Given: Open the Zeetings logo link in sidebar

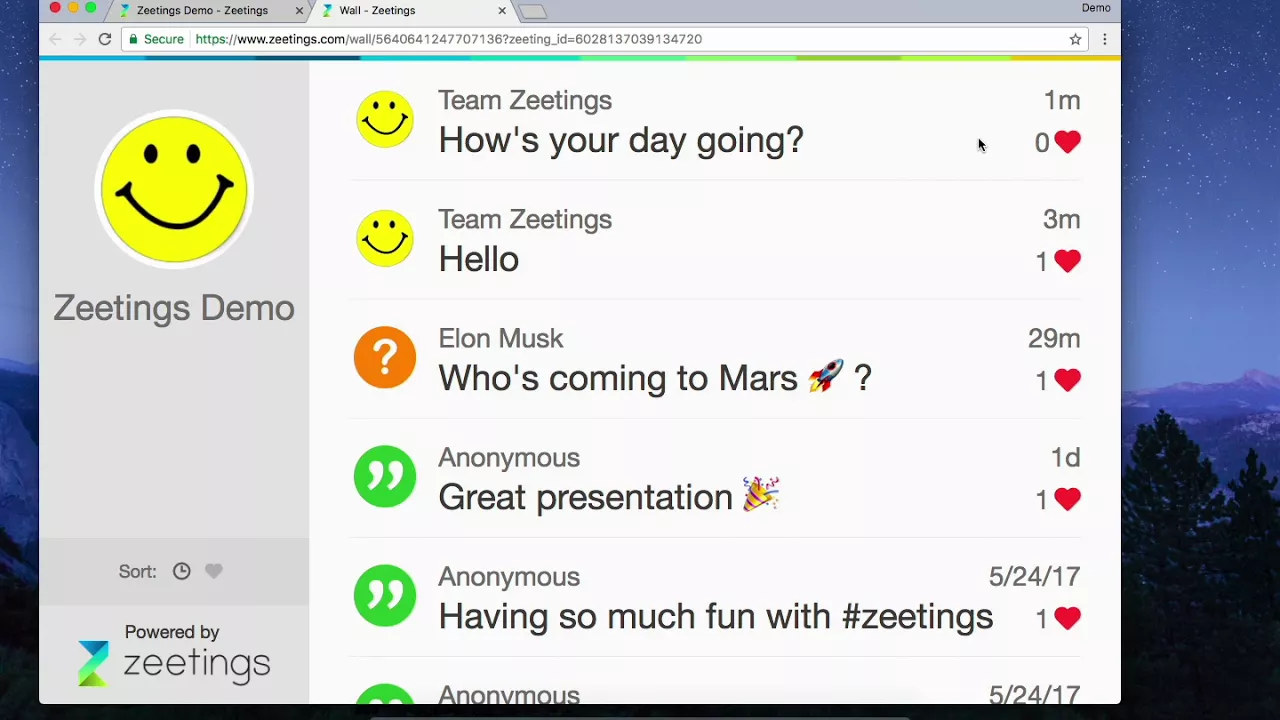Looking at the screenshot, I should click(174, 664).
